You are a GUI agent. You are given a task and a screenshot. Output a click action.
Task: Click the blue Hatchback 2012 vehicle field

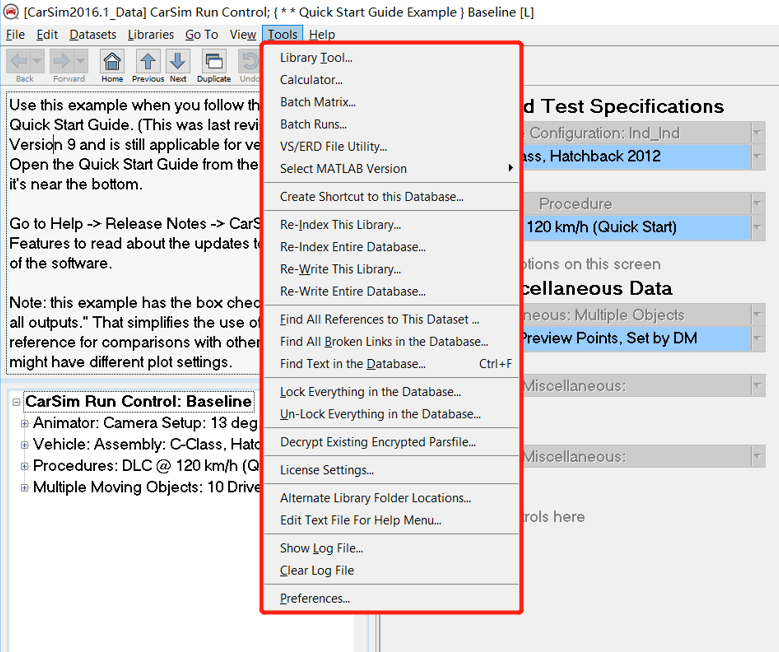pos(636,157)
